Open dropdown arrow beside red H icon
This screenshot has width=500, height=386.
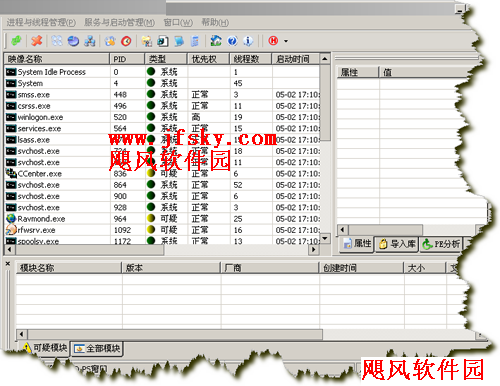coord(286,41)
